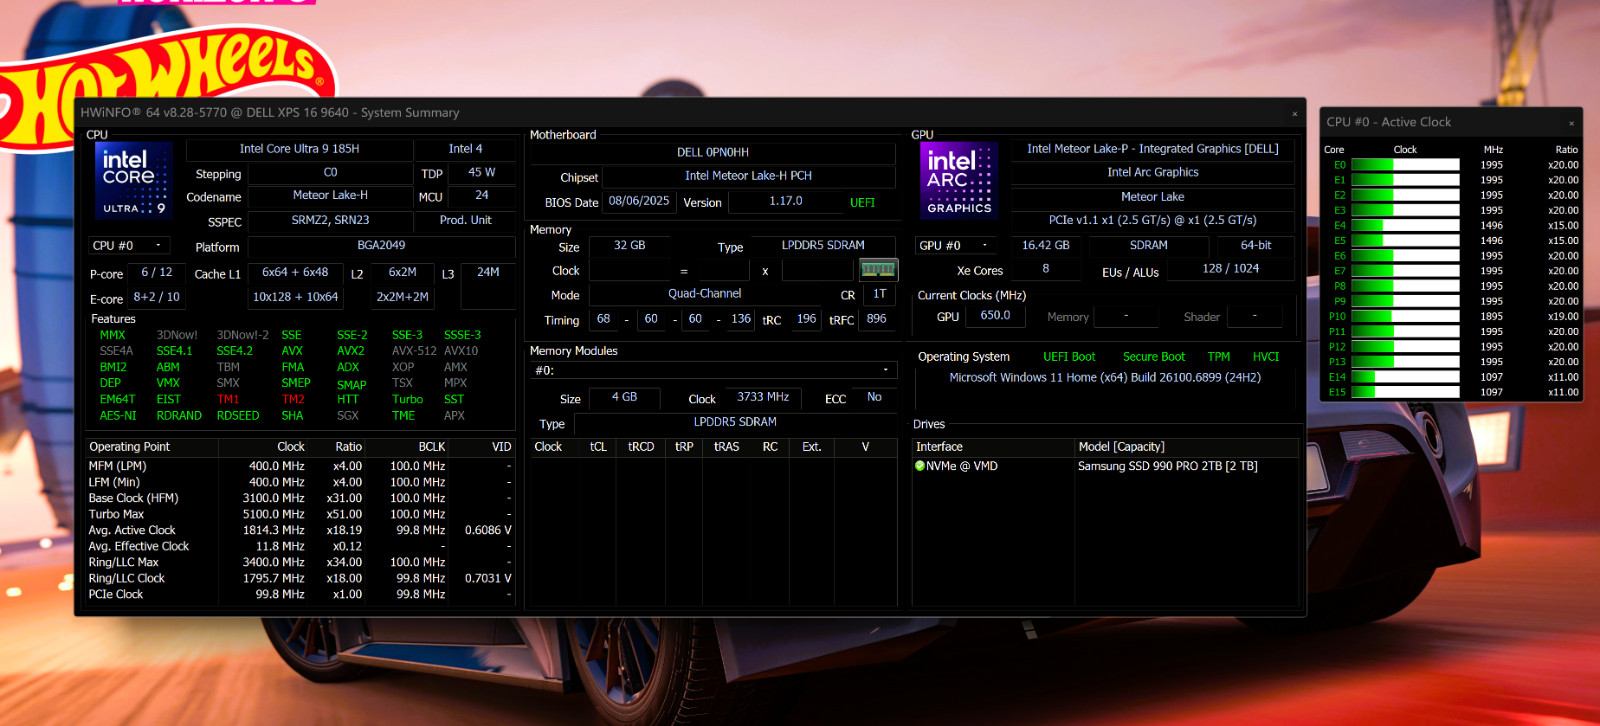Viewport: 1600px width, 726px height.
Task: Click the Operating Point column header
Action: tap(129, 447)
